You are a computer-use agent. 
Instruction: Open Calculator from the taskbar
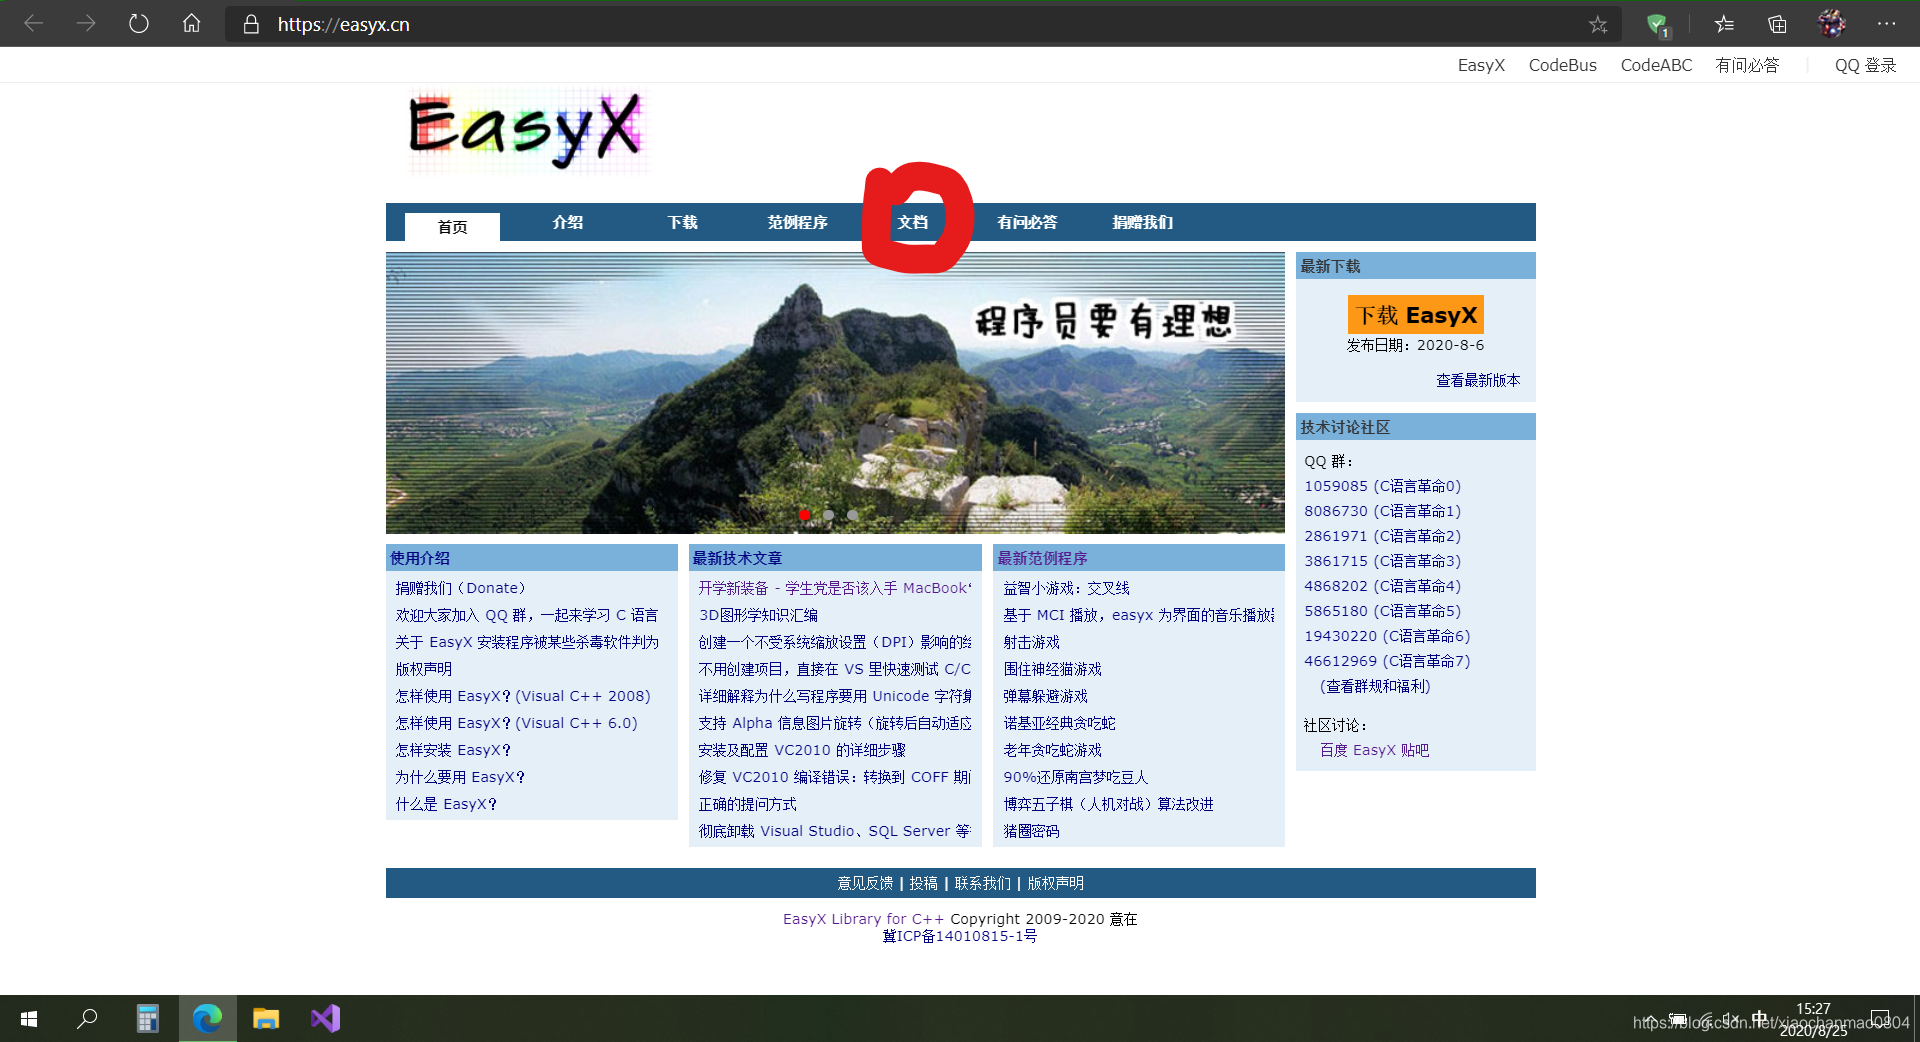point(147,1018)
